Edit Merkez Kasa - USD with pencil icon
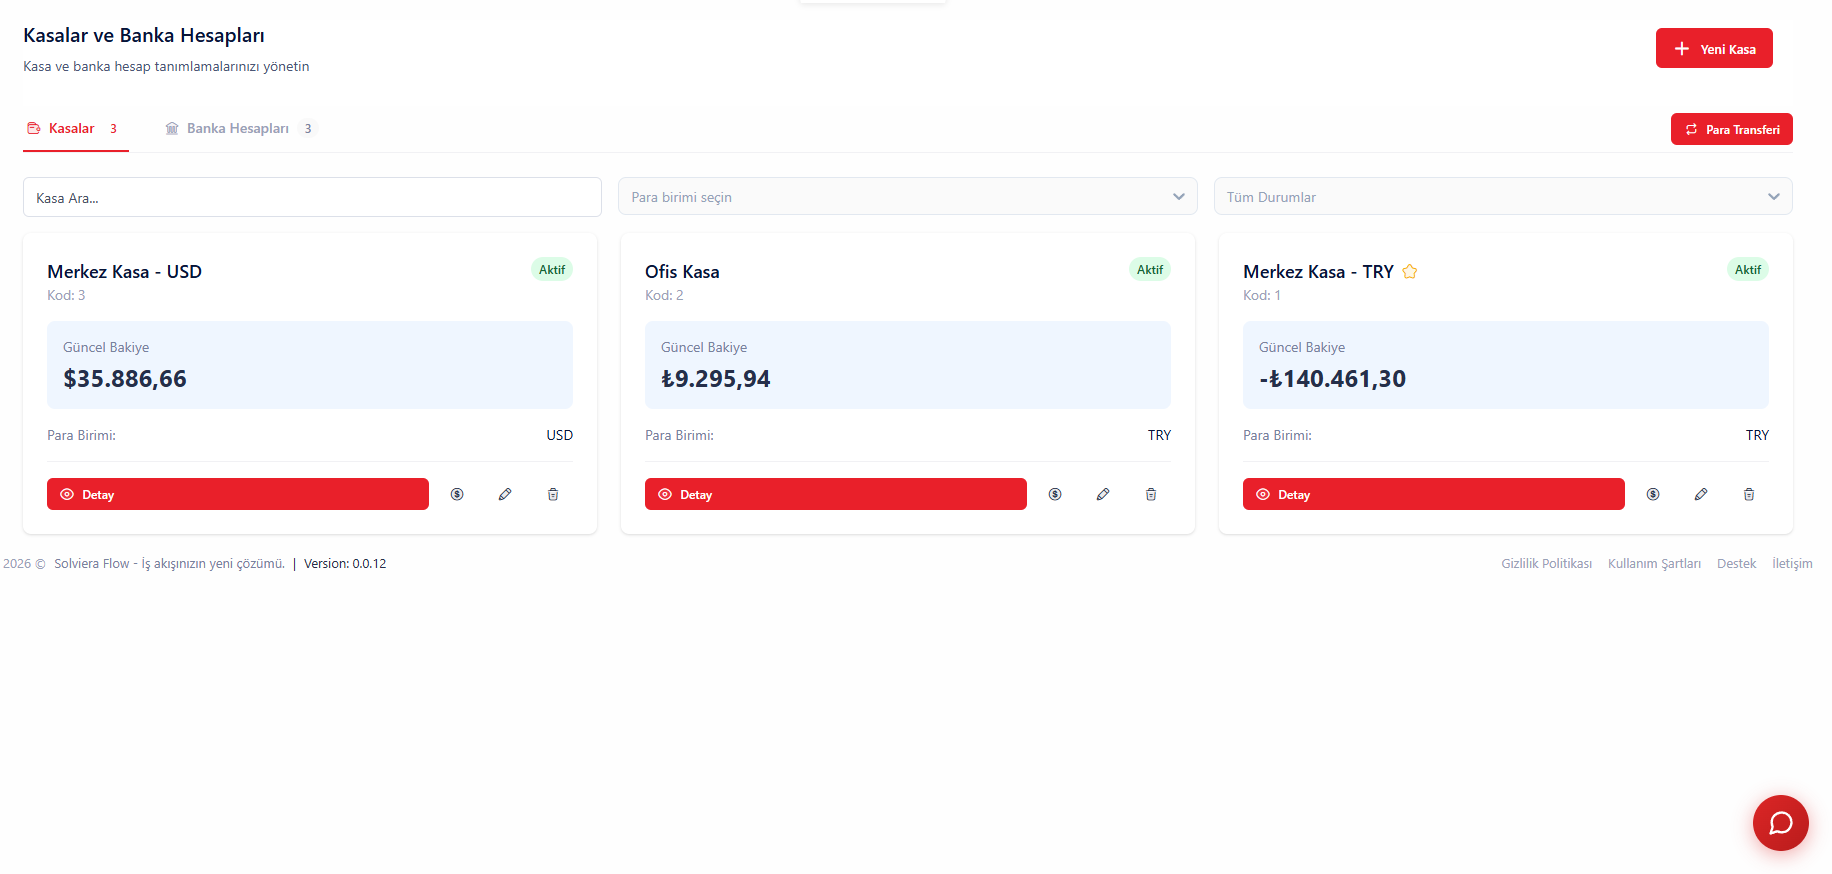This screenshot has width=1832, height=874. tap(505, 494)
